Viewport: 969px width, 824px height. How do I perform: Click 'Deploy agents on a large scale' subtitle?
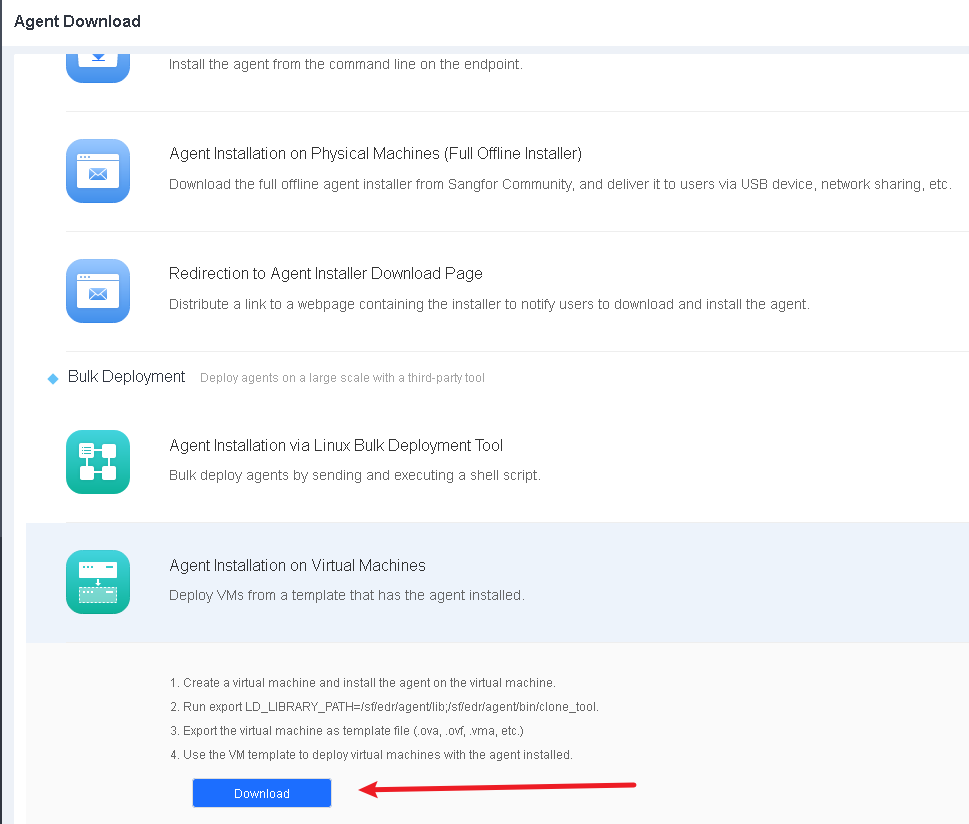[342, 378]
